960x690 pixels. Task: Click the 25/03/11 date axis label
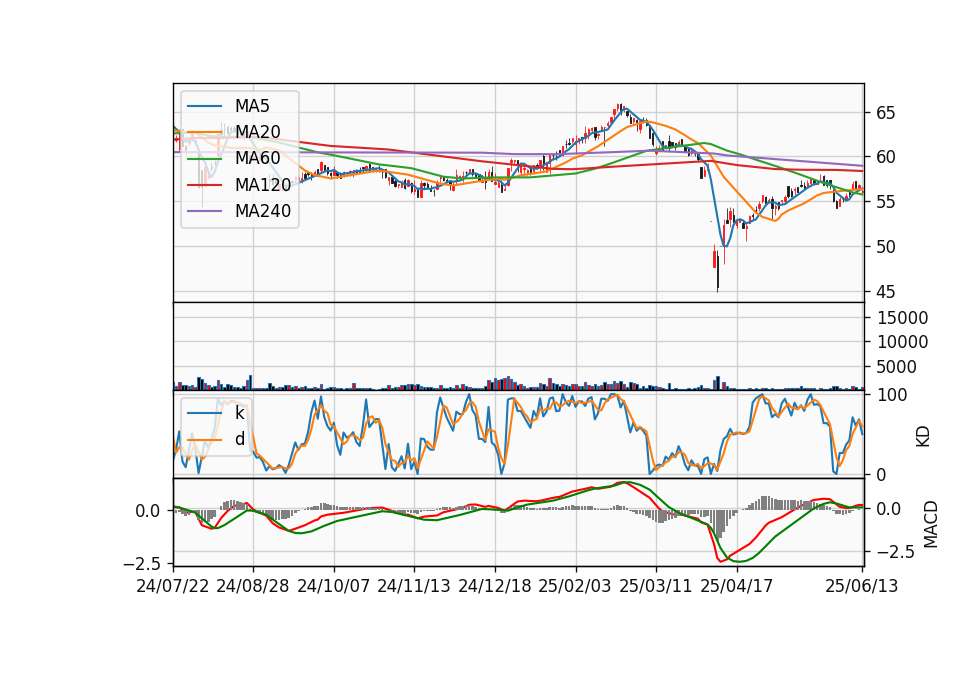tap(656, 586)
